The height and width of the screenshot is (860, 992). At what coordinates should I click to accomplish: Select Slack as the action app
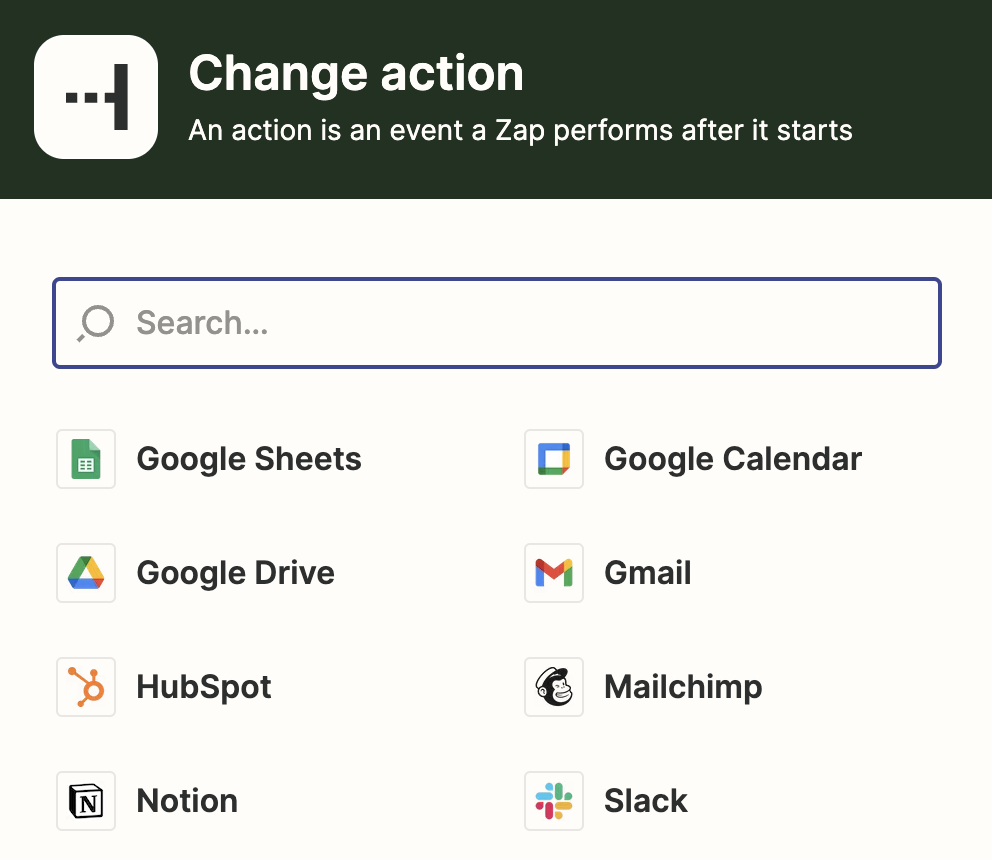tap(645, 800)
